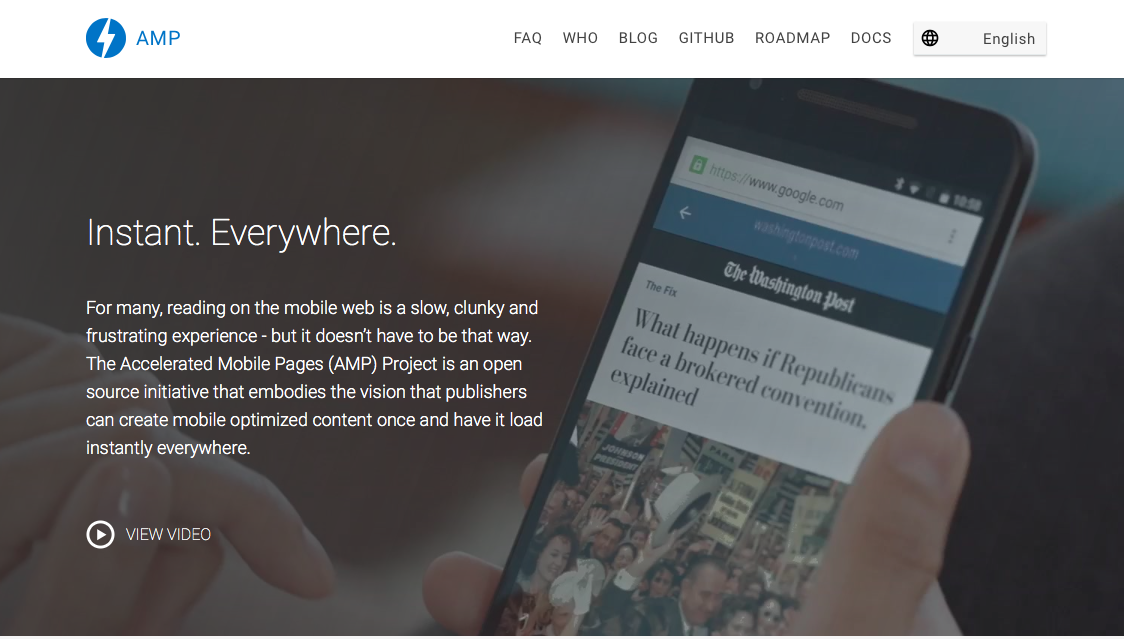Open the English language dropdown

(980, 39)
